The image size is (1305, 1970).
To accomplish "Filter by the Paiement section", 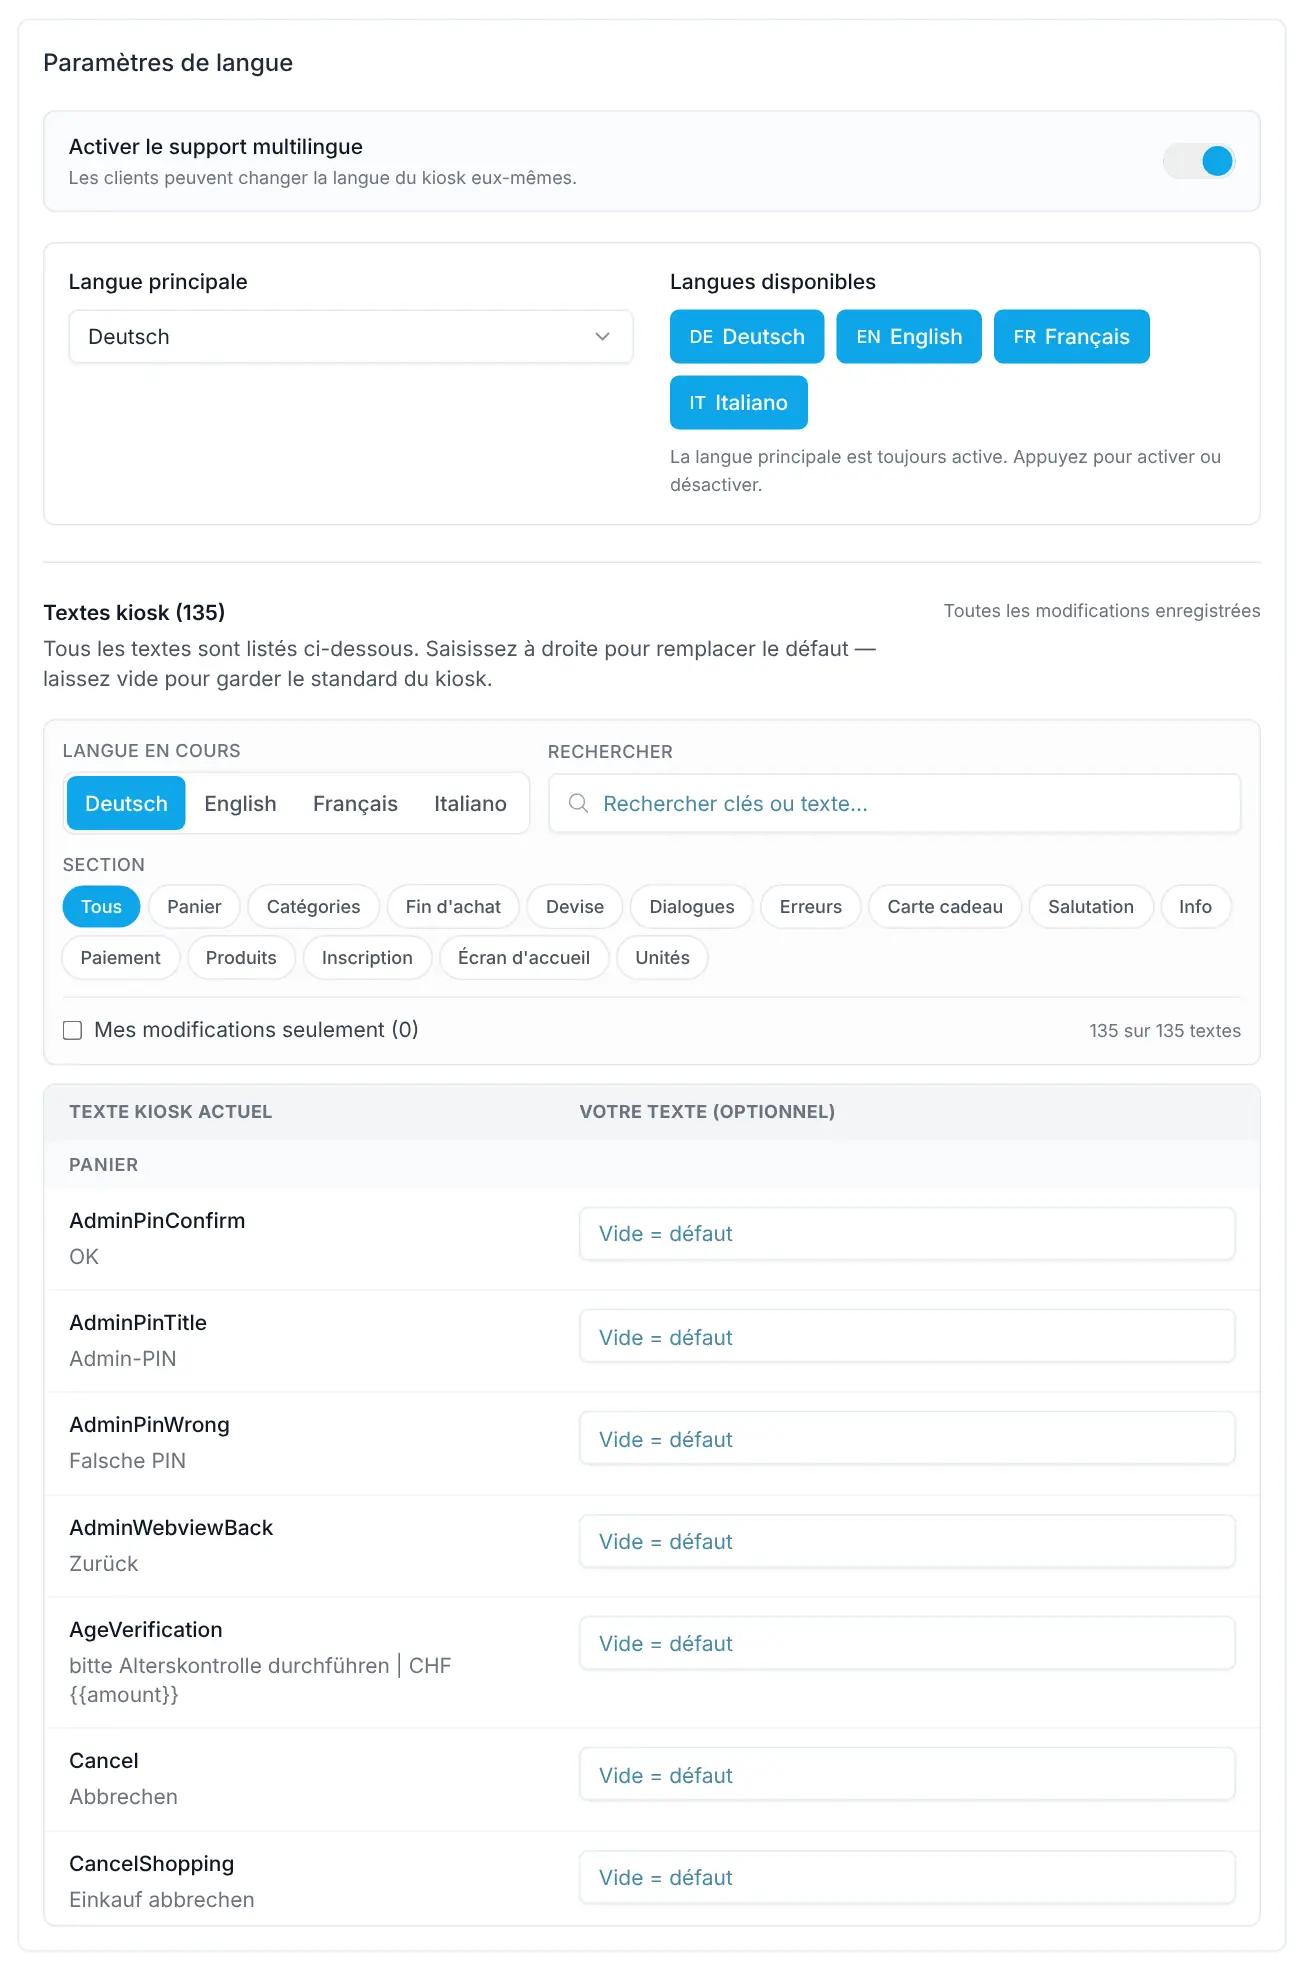I will 120,958.
